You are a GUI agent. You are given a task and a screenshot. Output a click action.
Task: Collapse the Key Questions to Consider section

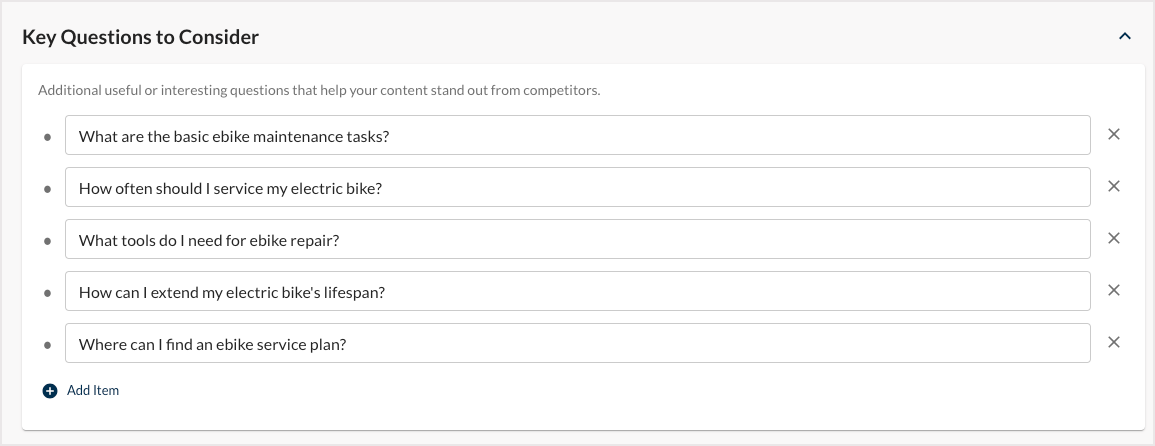(x=1124, y=37)
